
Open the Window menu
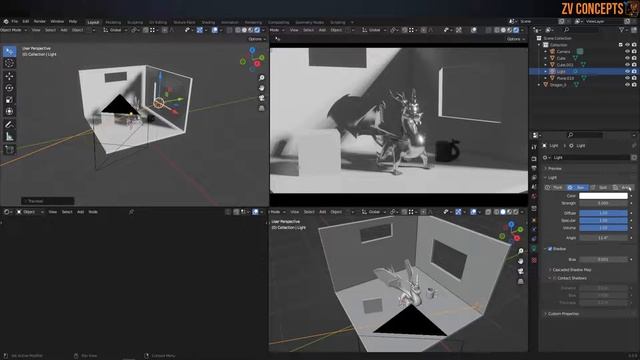(57, 22)
